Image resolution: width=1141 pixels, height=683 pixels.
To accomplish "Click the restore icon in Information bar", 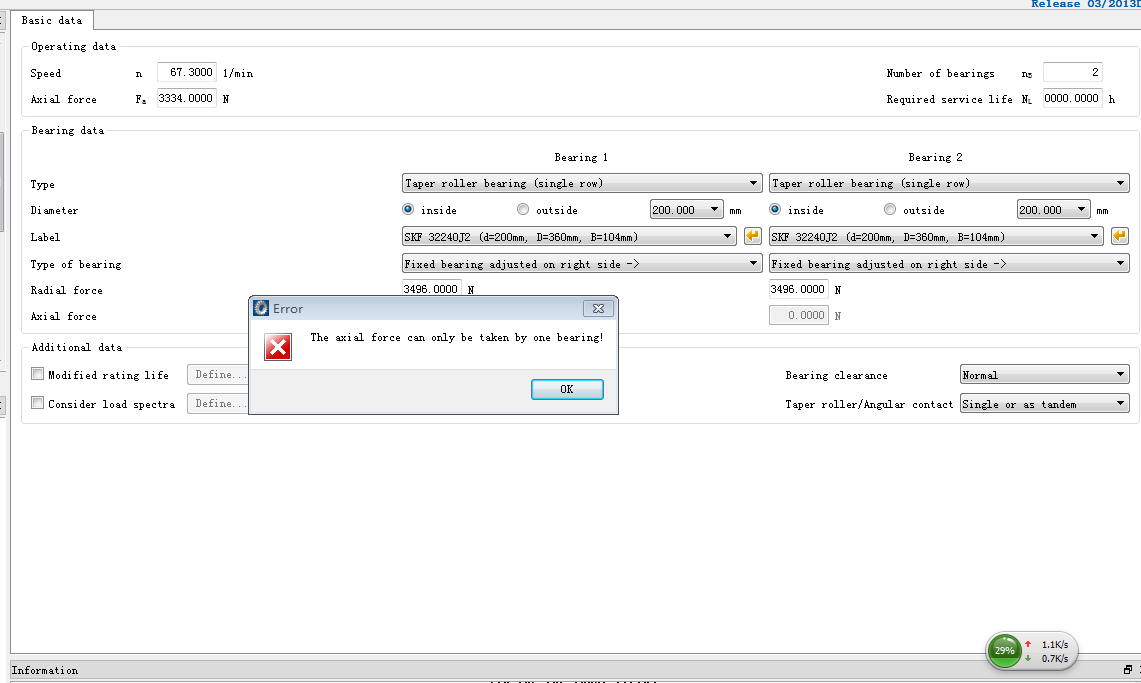I will click(1128, 669).
